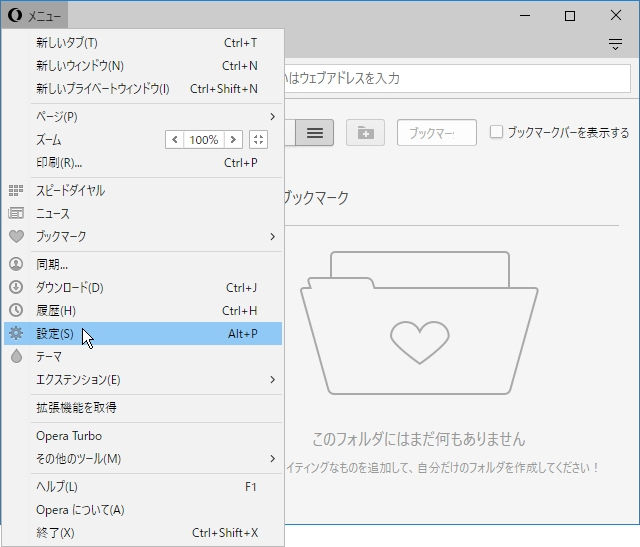Click このフォルダにはまだ何もありません text
The height and width of the screenshot is (547, 640).
point(419,439)
